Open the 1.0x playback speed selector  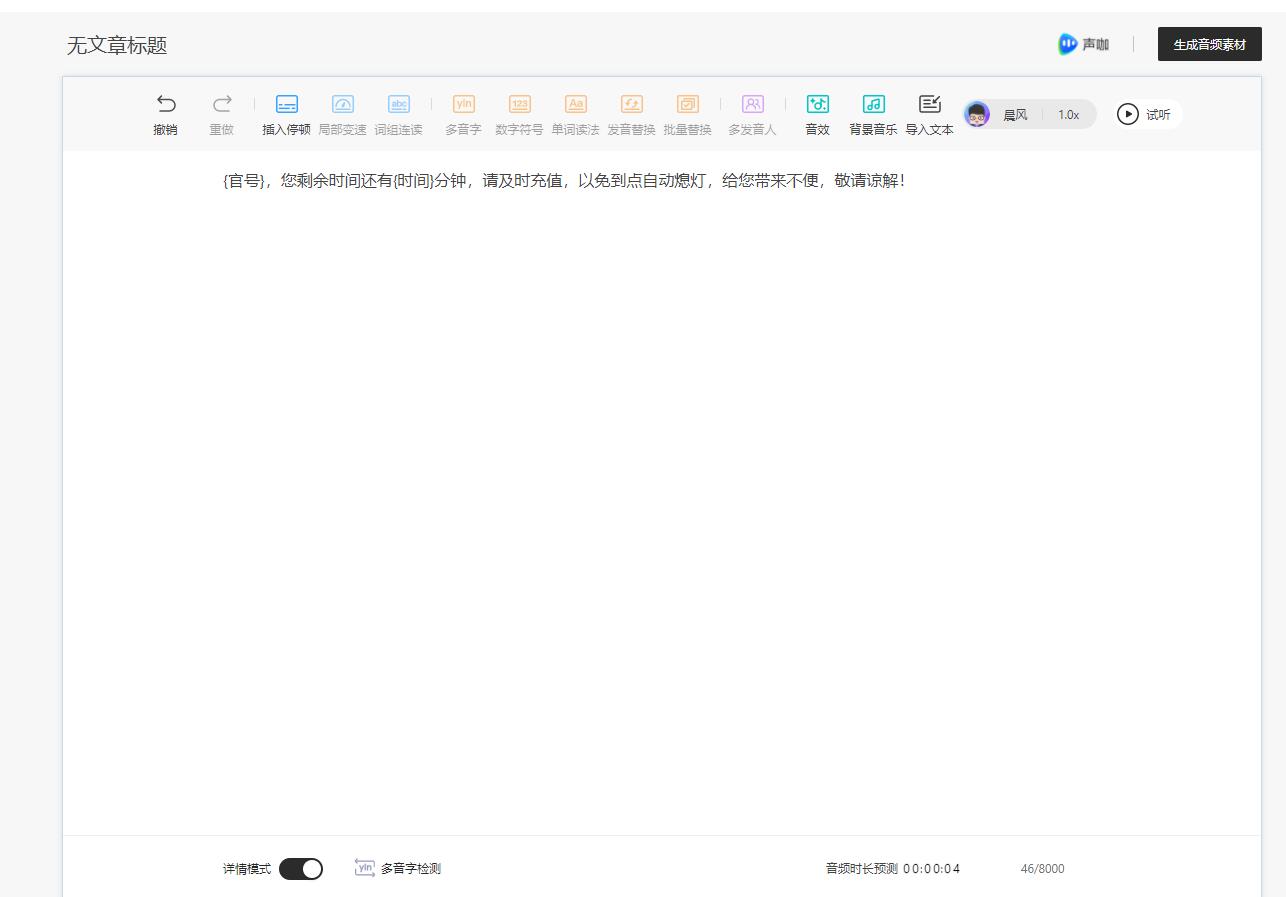point(1069,114)
